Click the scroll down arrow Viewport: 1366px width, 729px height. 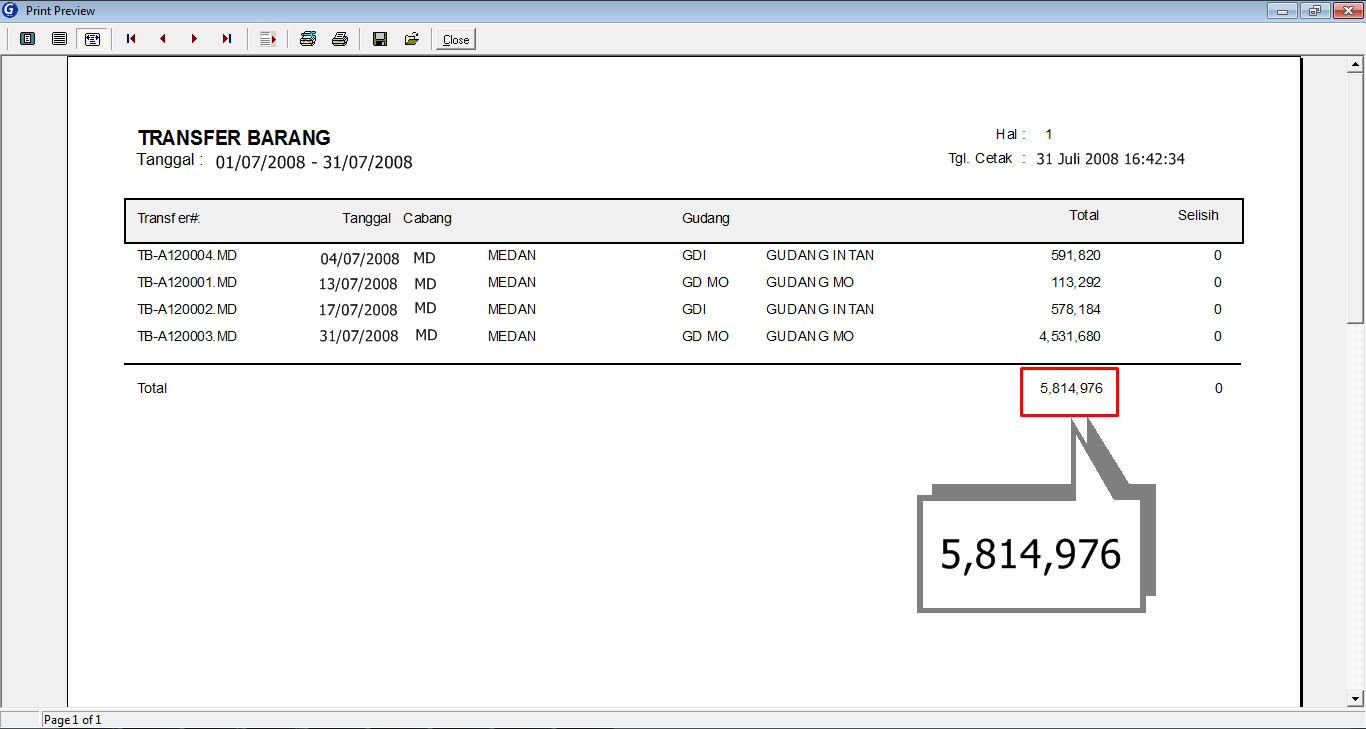[1356, 698]
